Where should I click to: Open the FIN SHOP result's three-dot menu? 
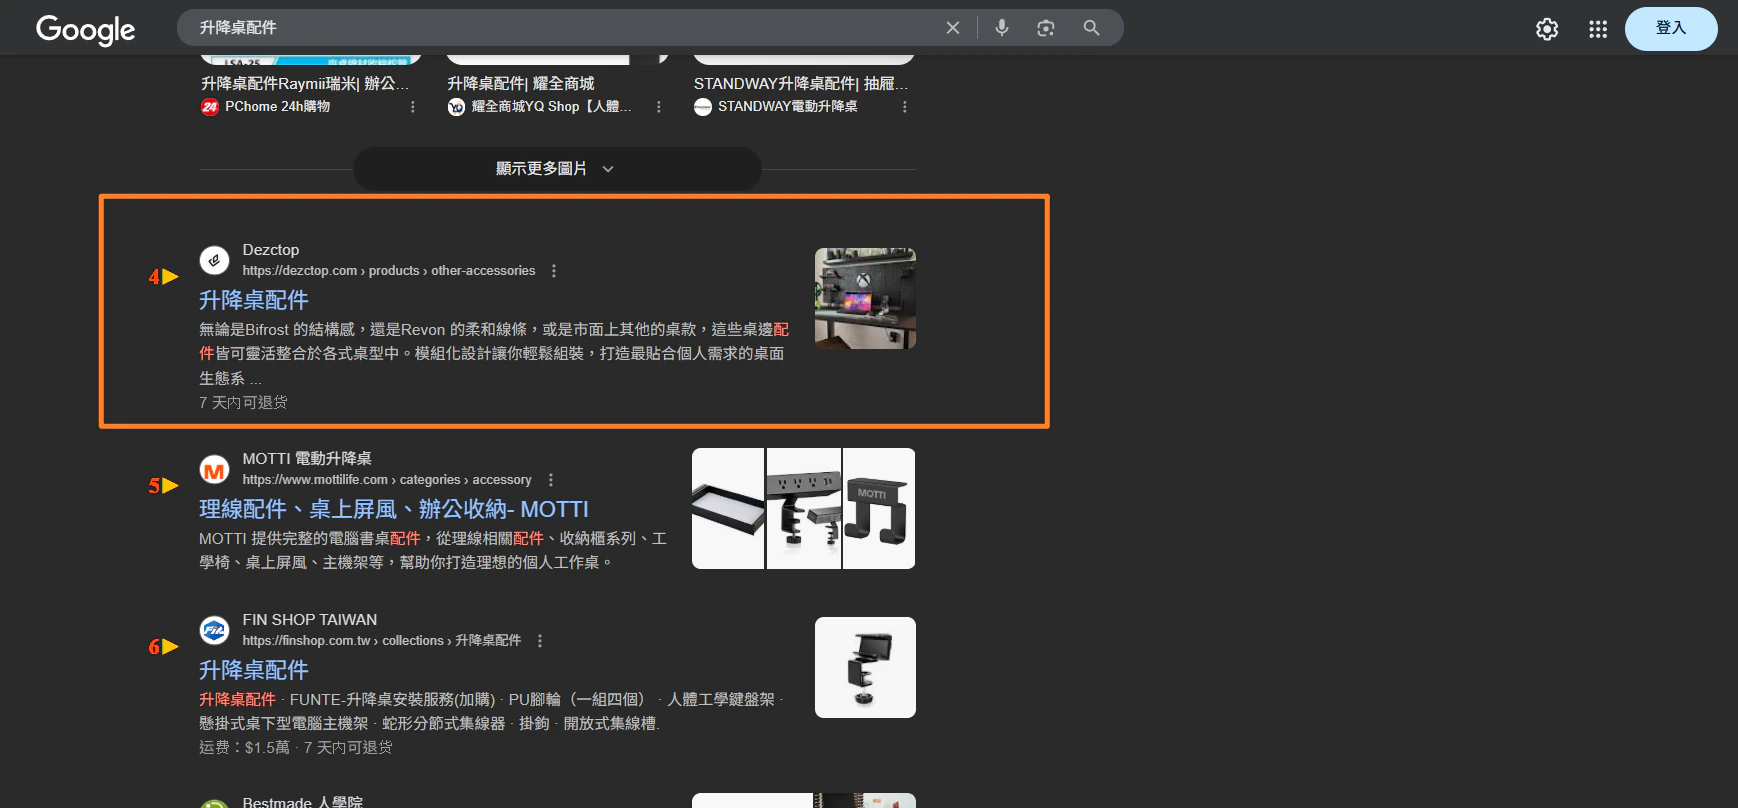(x=540, y=641)
